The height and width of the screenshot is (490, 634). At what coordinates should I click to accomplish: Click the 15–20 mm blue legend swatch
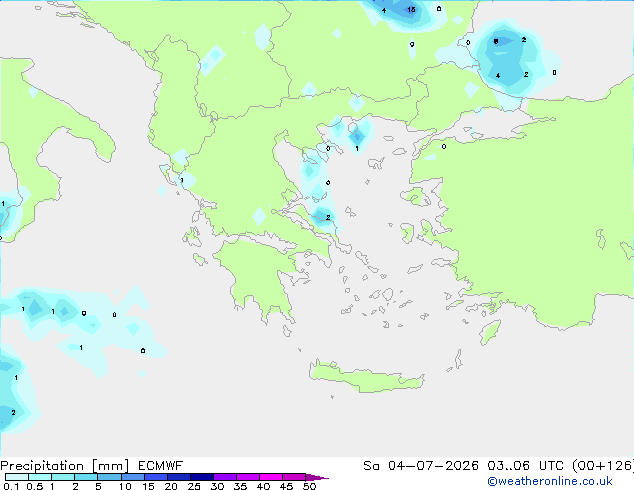[156, 477]
